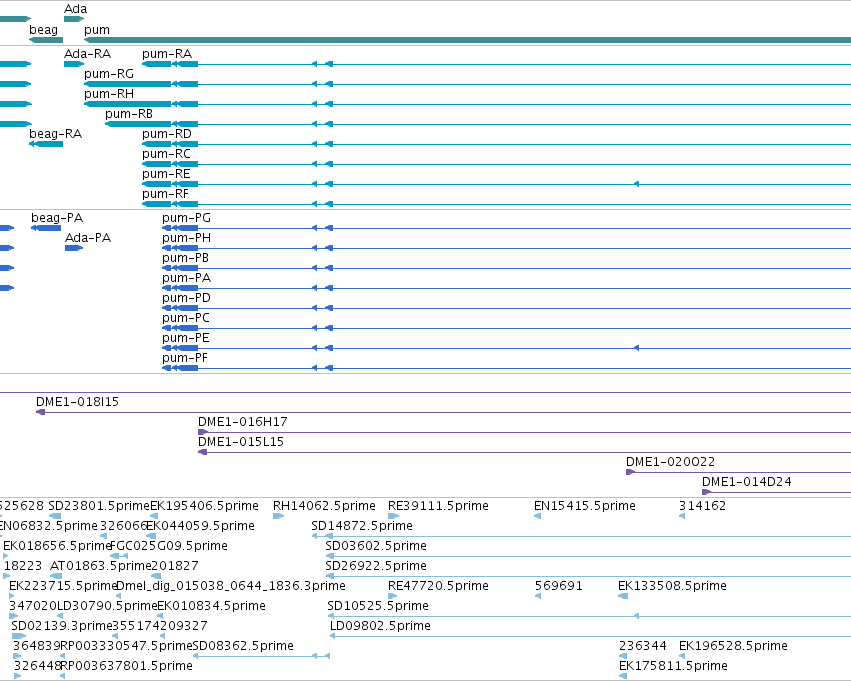Select EST 569691 label
This screenshot has height=681, width=851.
pyautogui.click(x=558, y=586)
